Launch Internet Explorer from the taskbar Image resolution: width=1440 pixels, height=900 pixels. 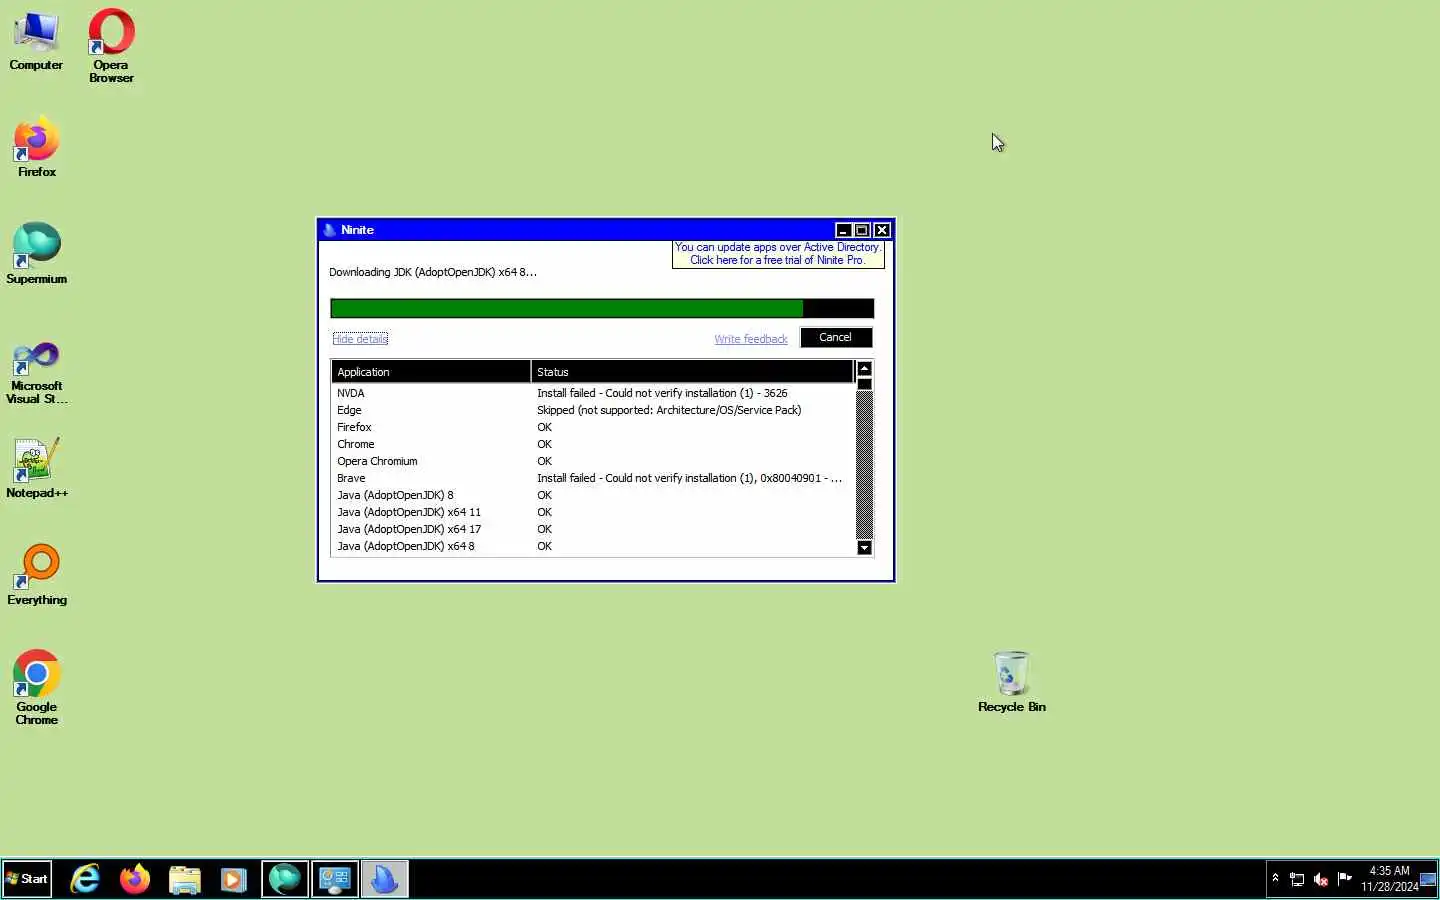tap(86, 879)
